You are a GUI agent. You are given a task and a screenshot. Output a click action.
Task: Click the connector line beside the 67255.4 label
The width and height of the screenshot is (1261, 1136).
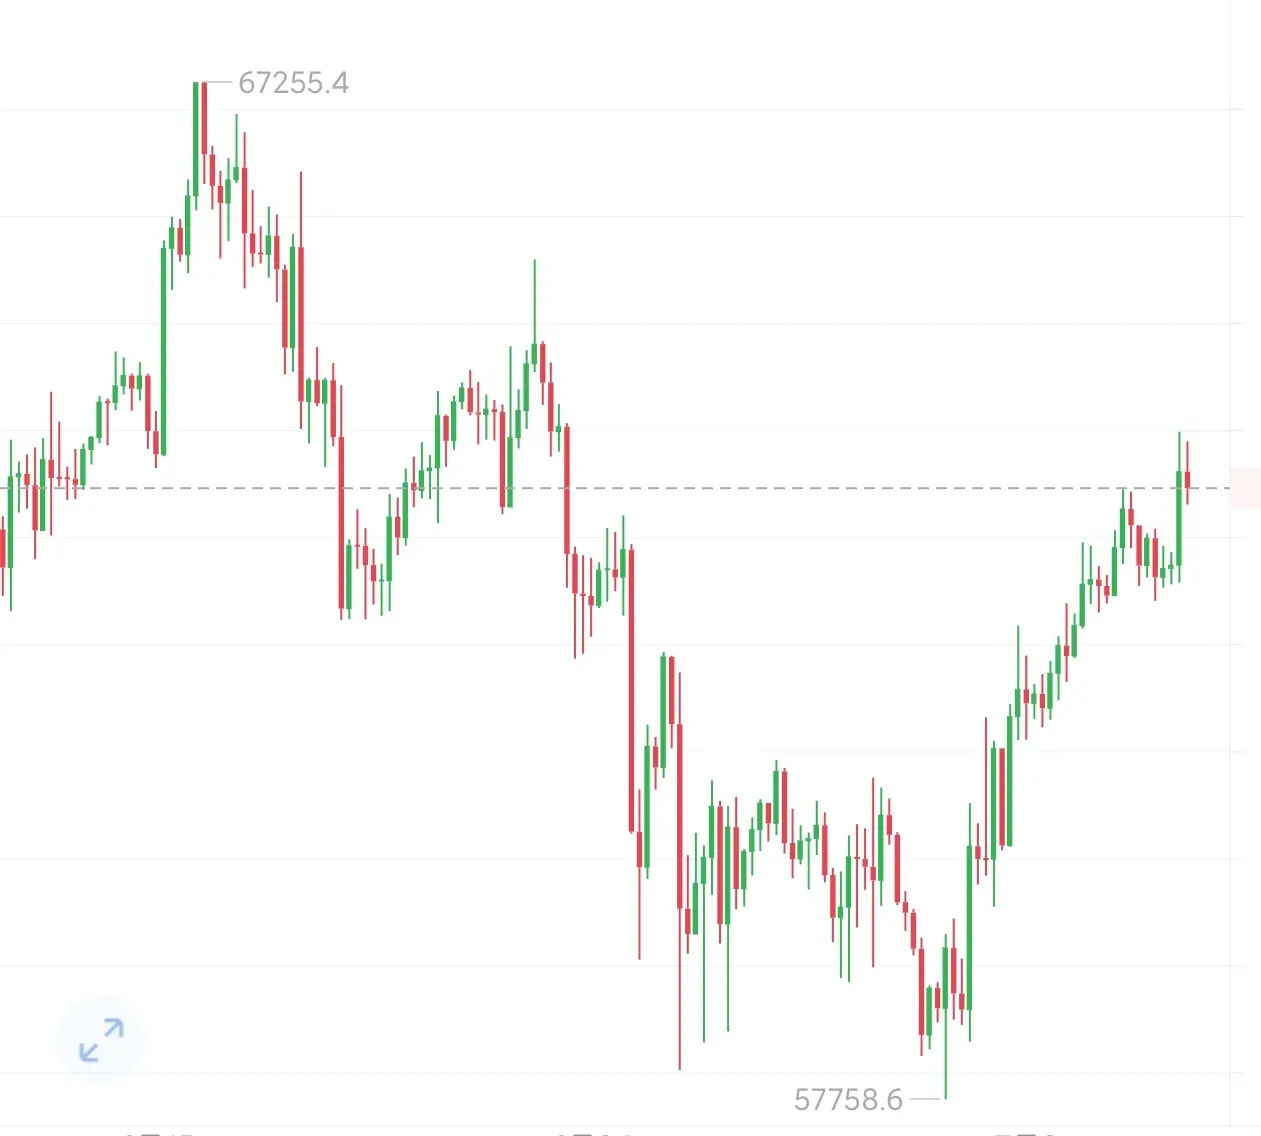pyautogui.click(x=217, y=82)
